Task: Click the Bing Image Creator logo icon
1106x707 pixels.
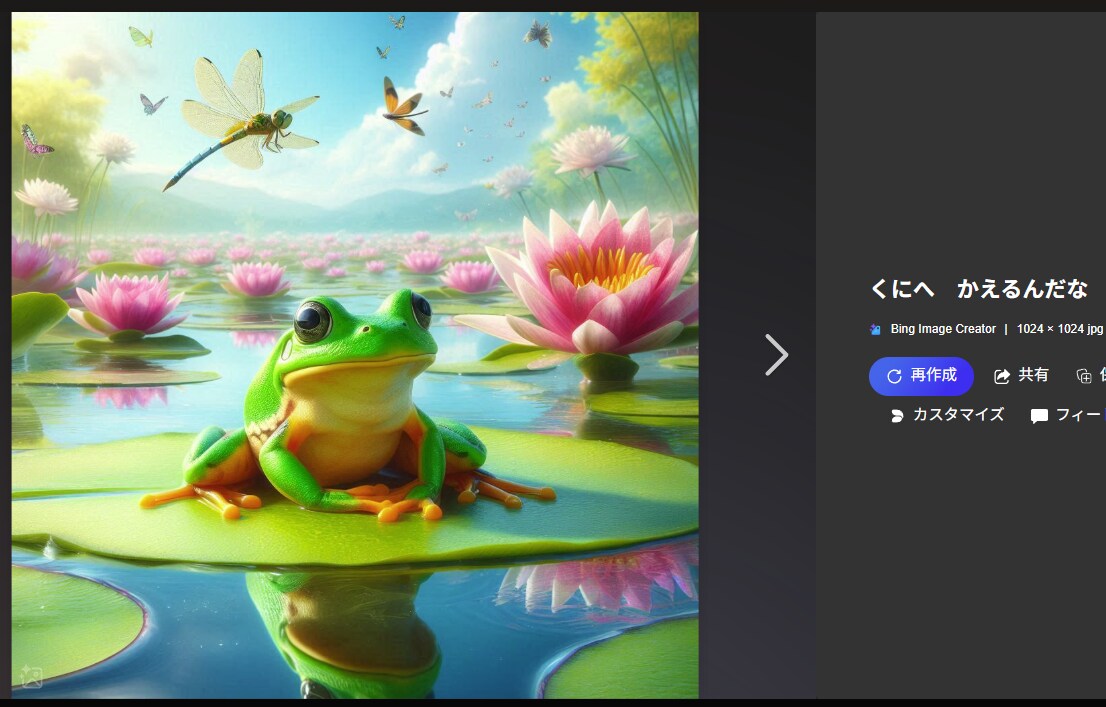Action: click(x=875, y=329)
